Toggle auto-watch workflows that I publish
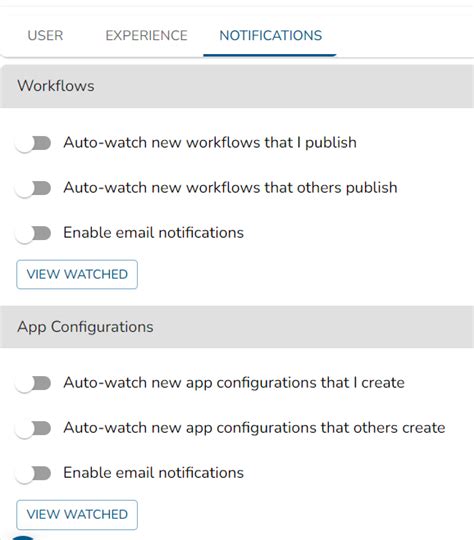 click(x=33, y=143)
